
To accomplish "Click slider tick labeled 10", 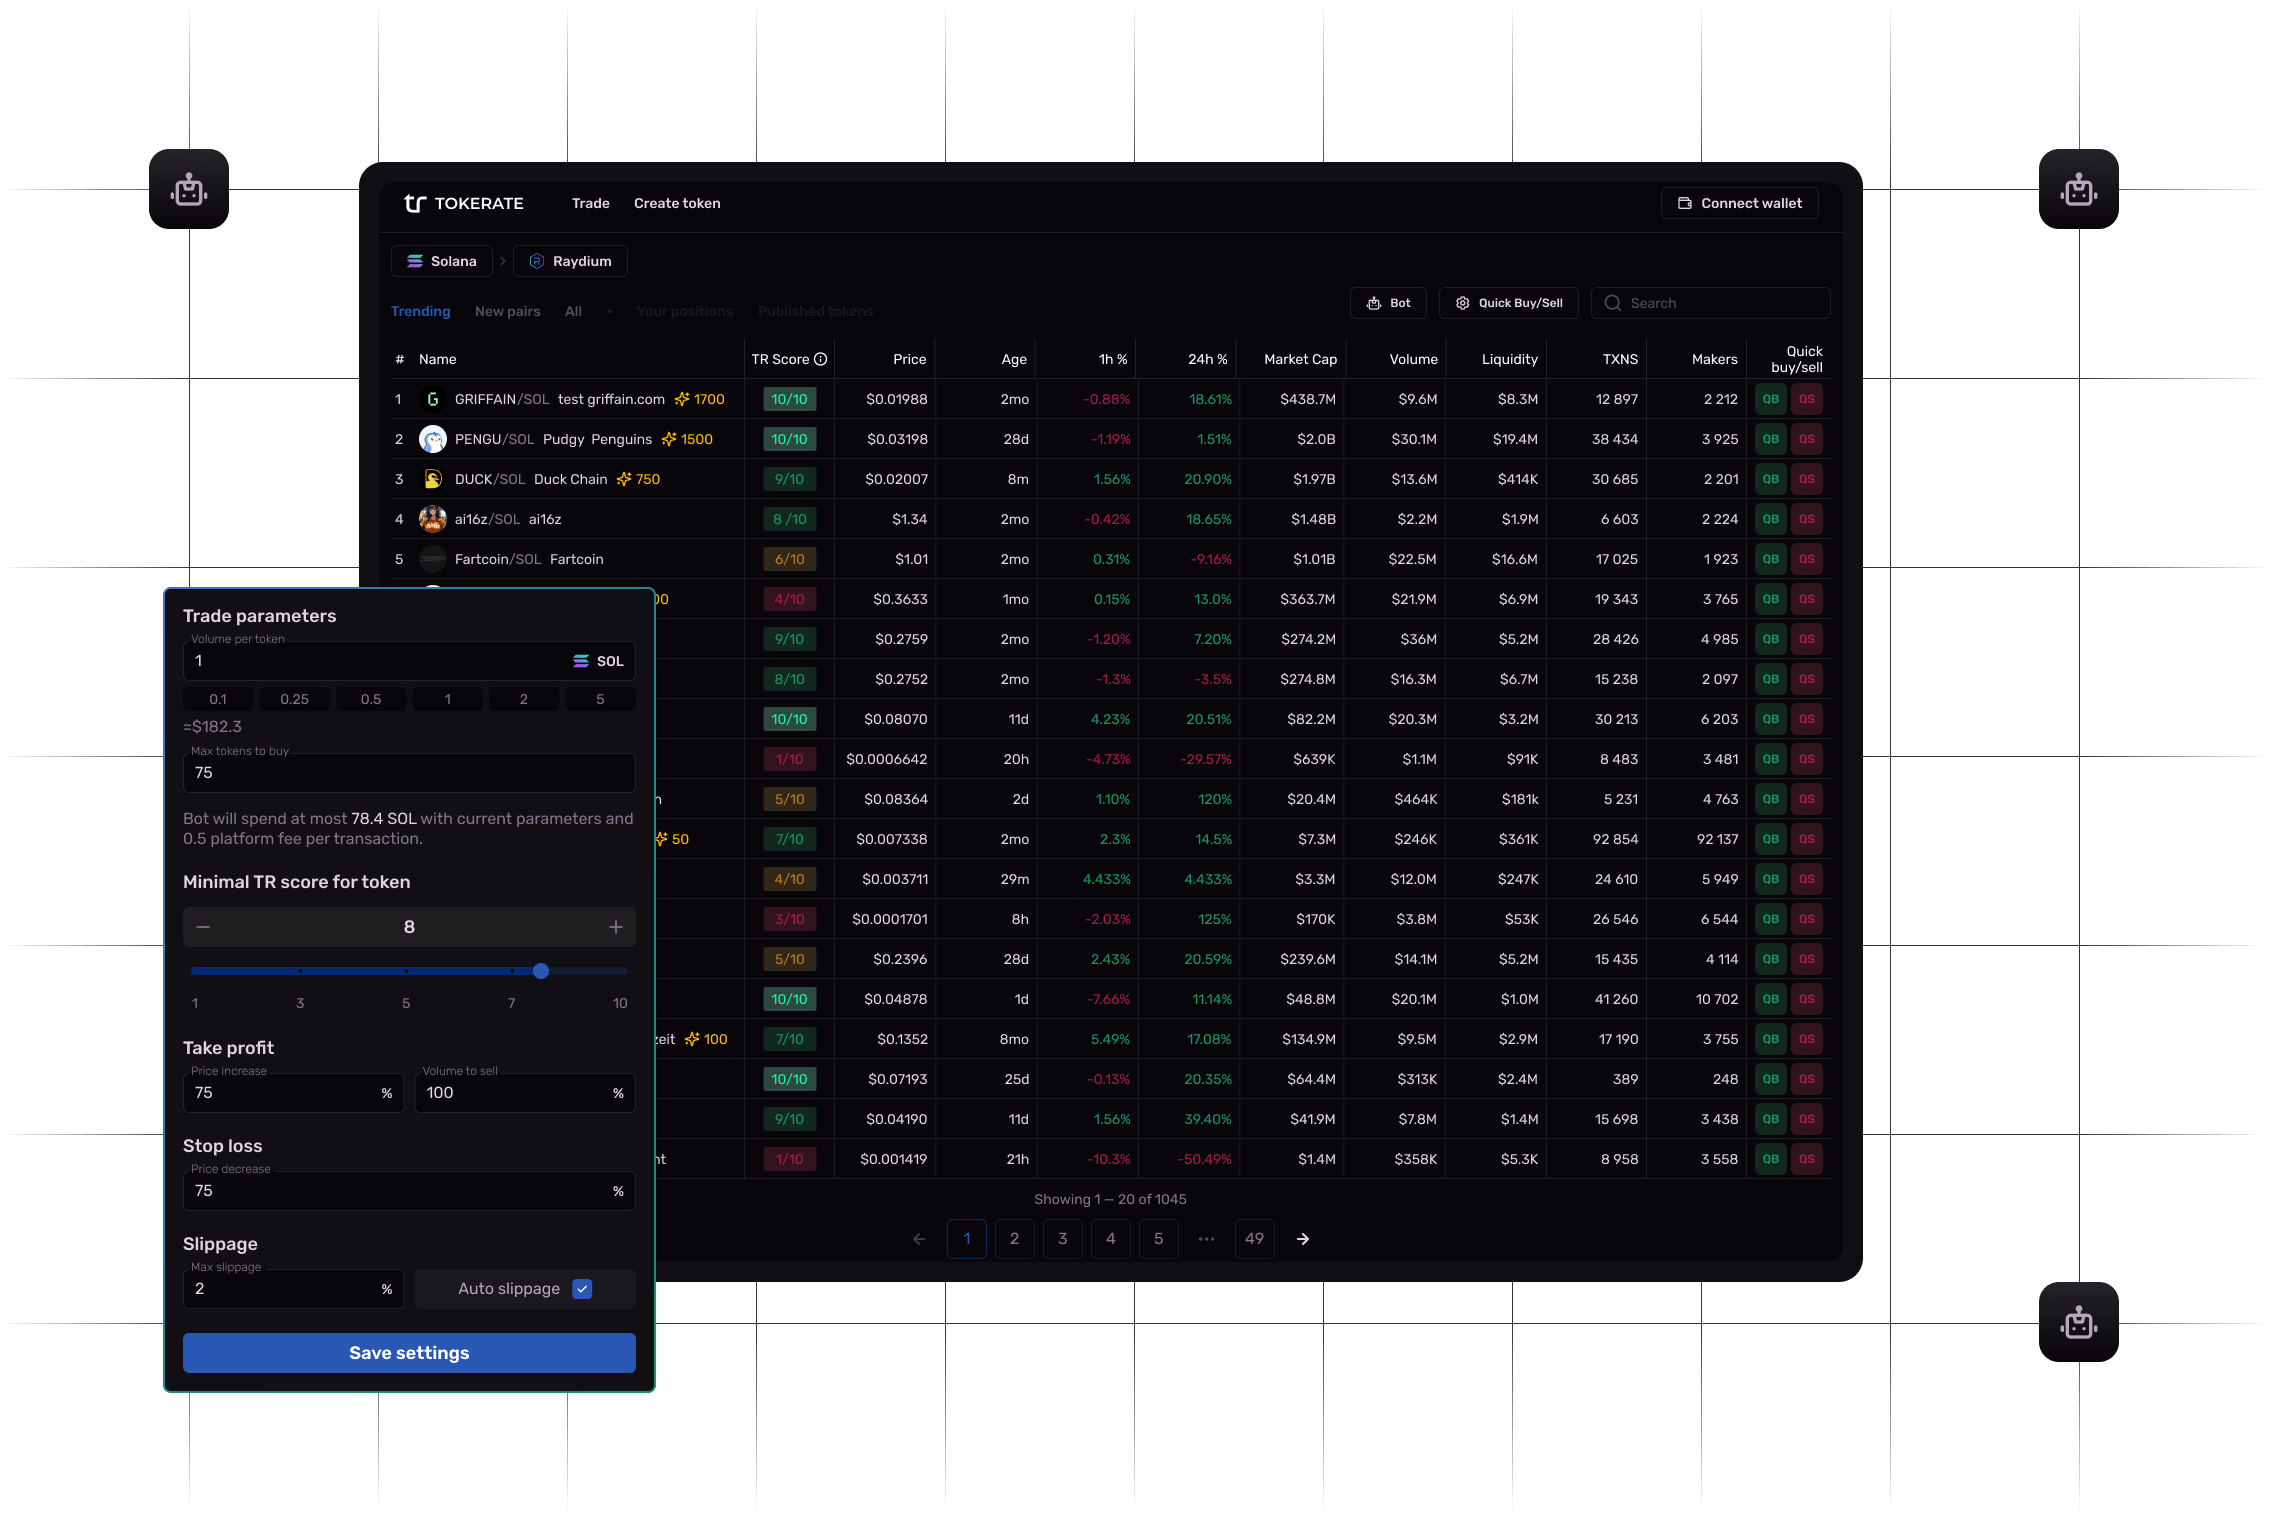I will click(620, 1003).
